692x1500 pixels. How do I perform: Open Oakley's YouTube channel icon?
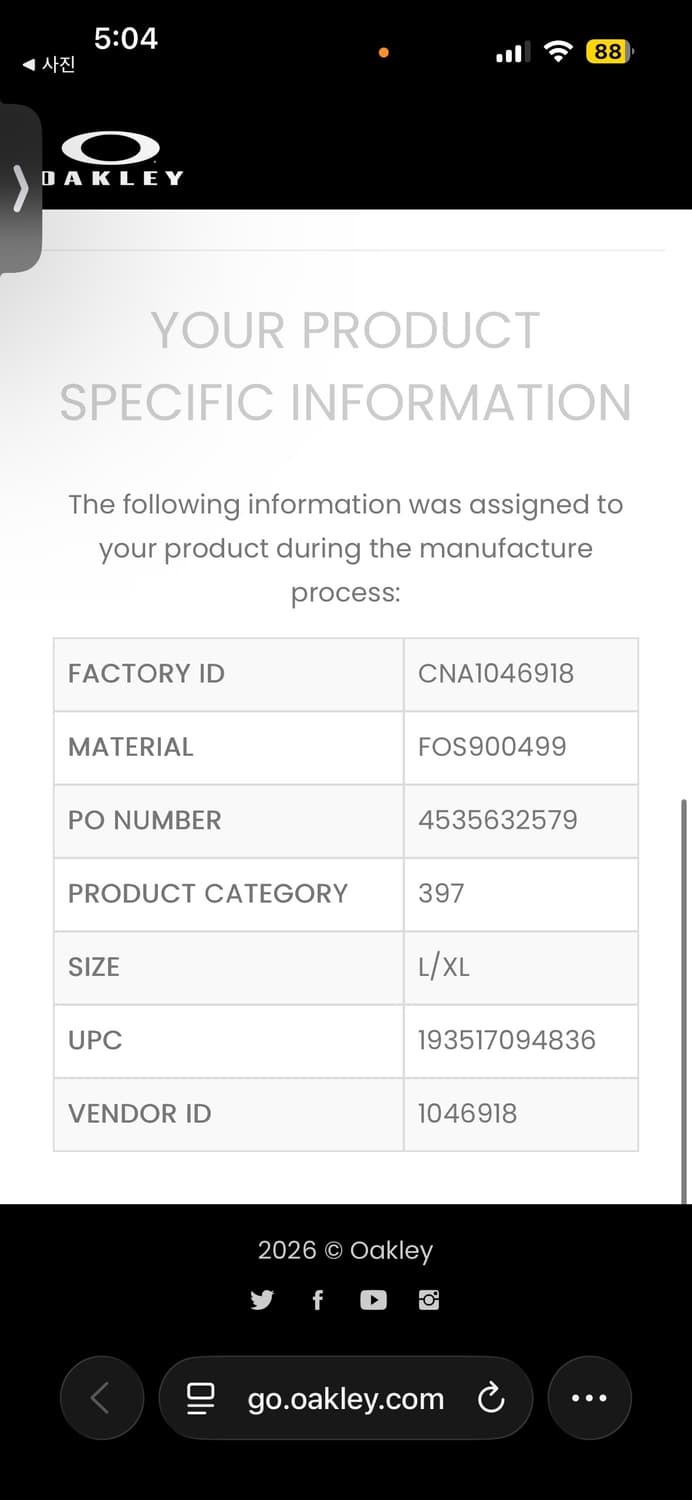tap(373, 1300)
